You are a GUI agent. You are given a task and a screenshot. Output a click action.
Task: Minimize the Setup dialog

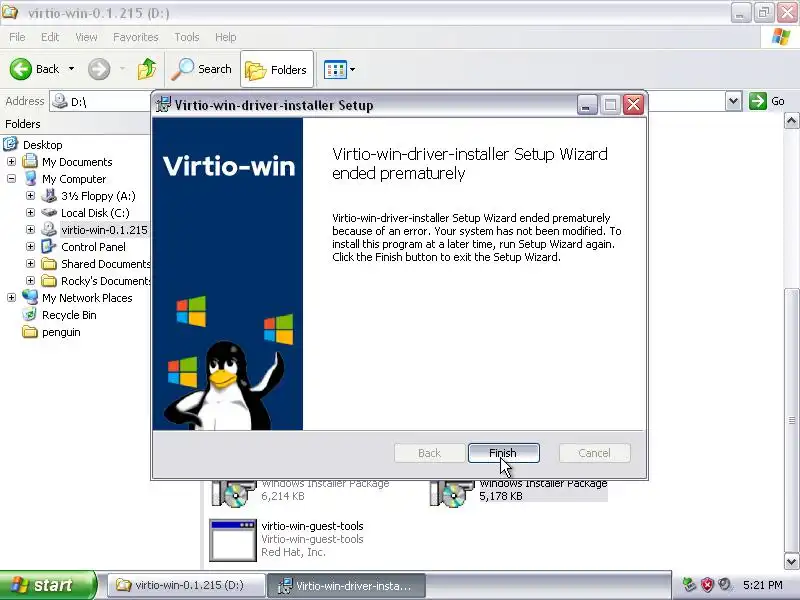click(587, 105)
